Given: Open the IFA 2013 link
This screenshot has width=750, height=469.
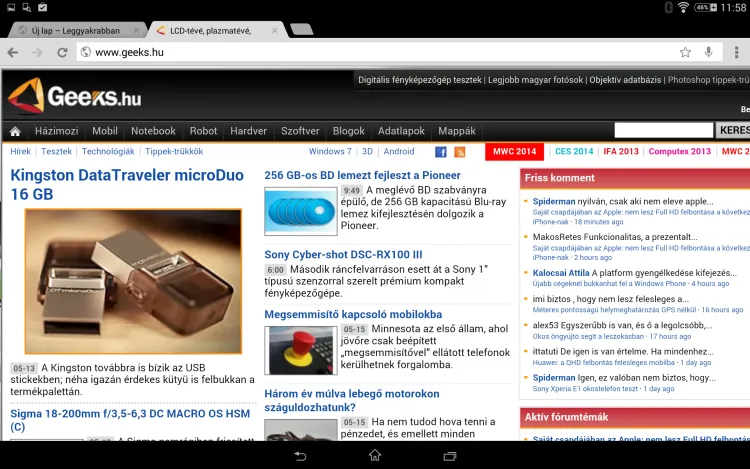Looking at the screenshot, I should (x=621, y=152).
